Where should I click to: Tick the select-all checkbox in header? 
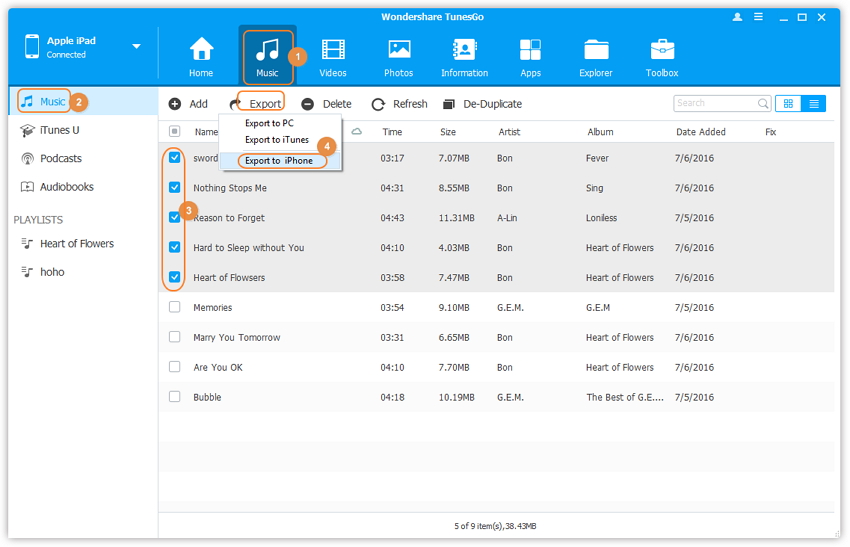175,132
